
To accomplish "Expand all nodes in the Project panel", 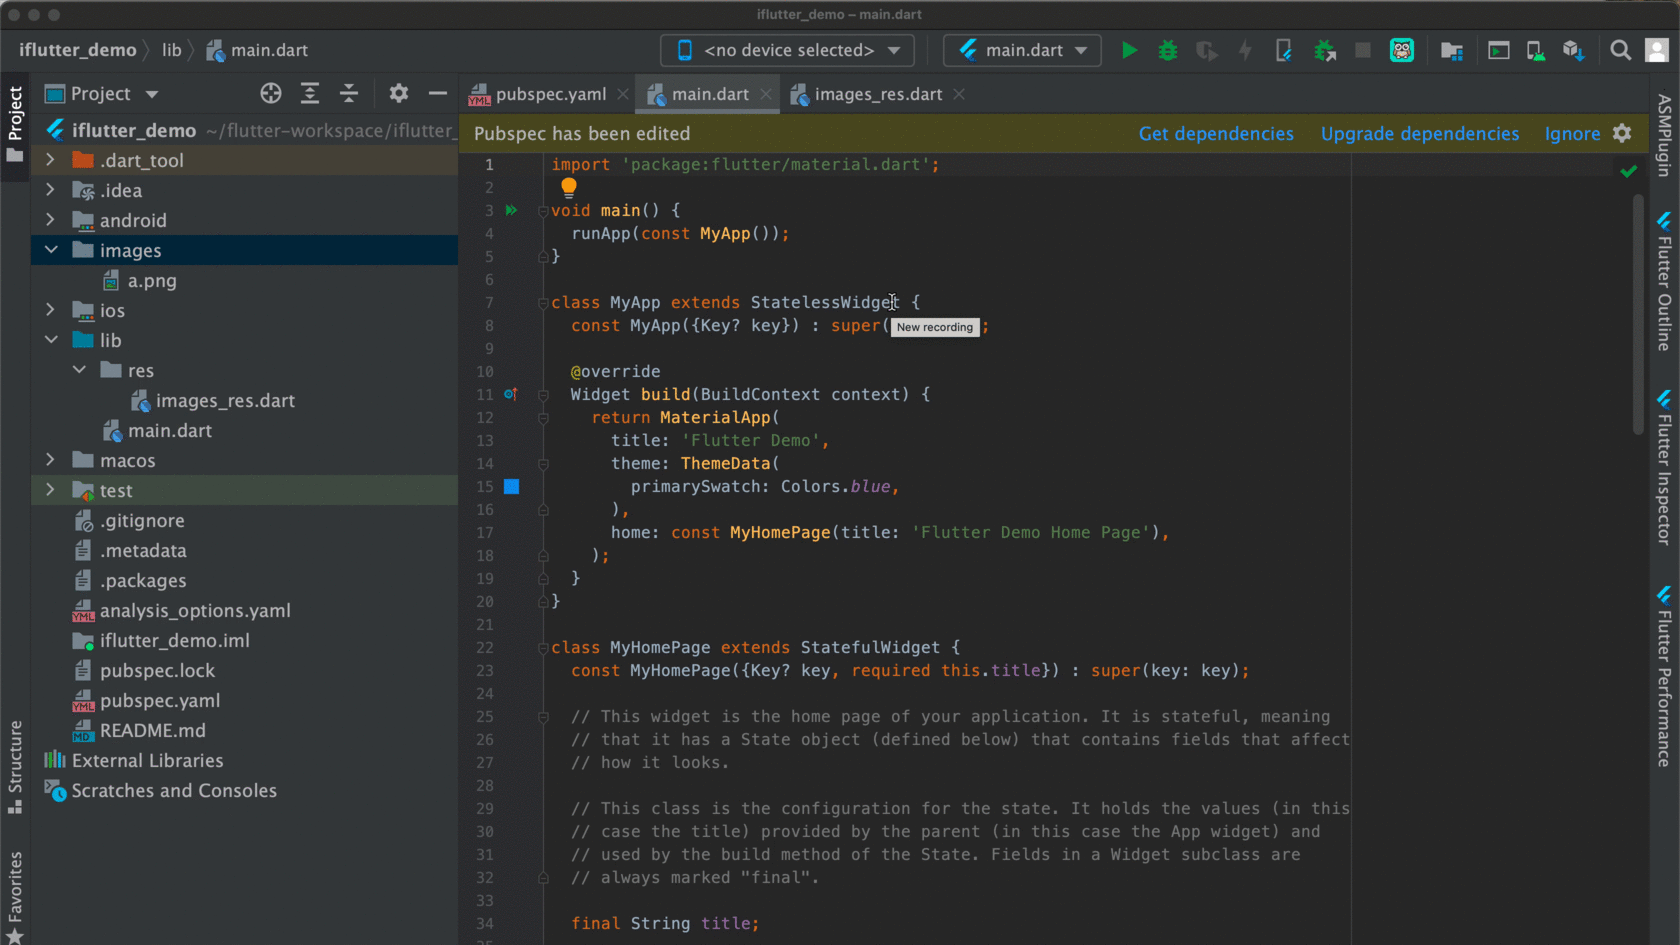I will point(310,93).
